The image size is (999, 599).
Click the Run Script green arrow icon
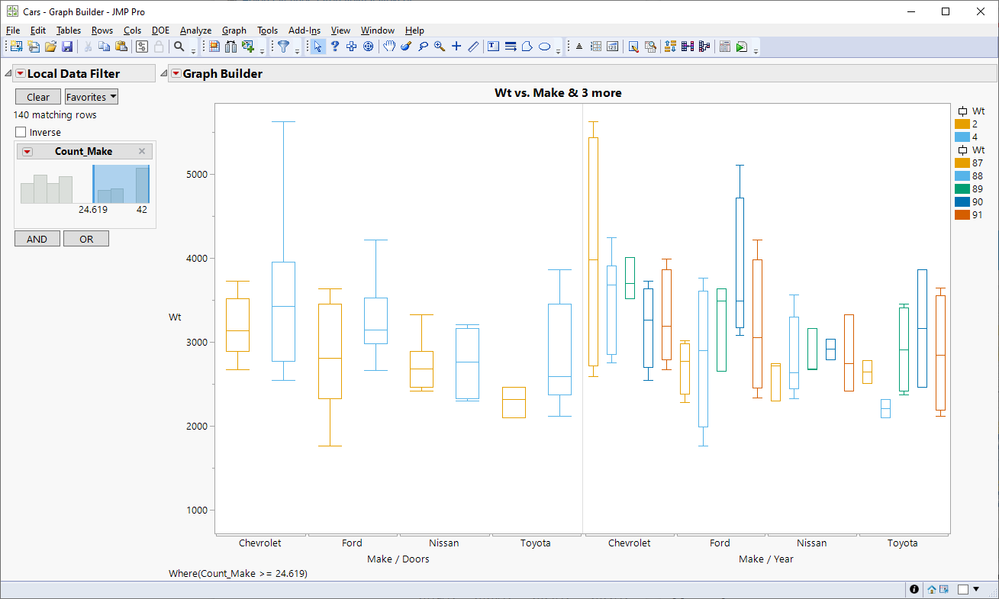pyautogui.click(x=742, y=47)
